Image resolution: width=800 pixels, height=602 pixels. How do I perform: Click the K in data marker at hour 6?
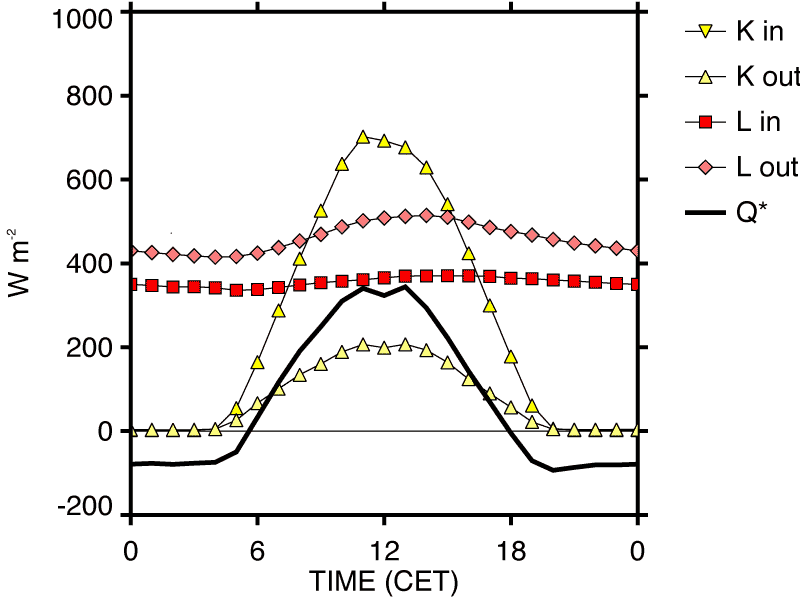click(257, 362)
